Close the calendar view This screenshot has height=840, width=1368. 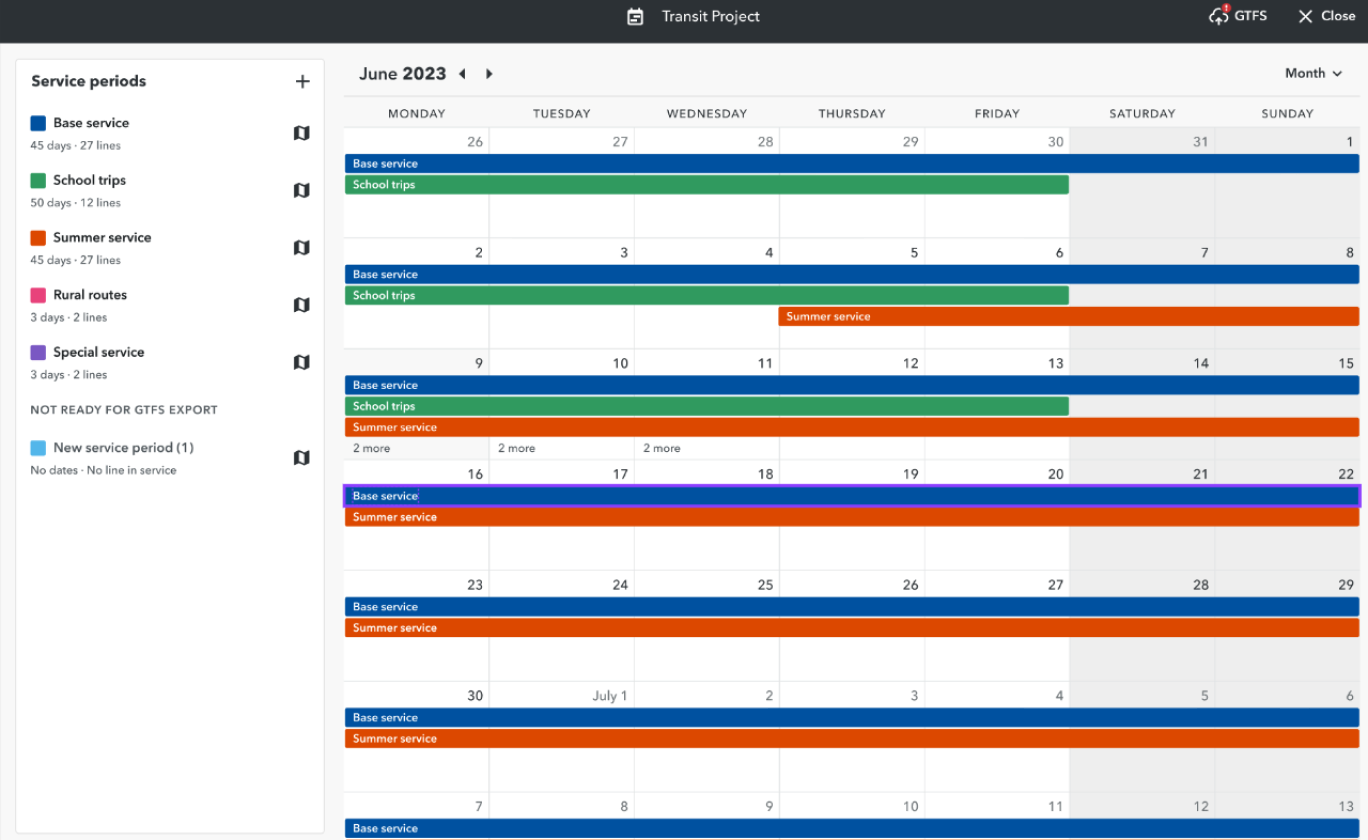coord(1326,16)
